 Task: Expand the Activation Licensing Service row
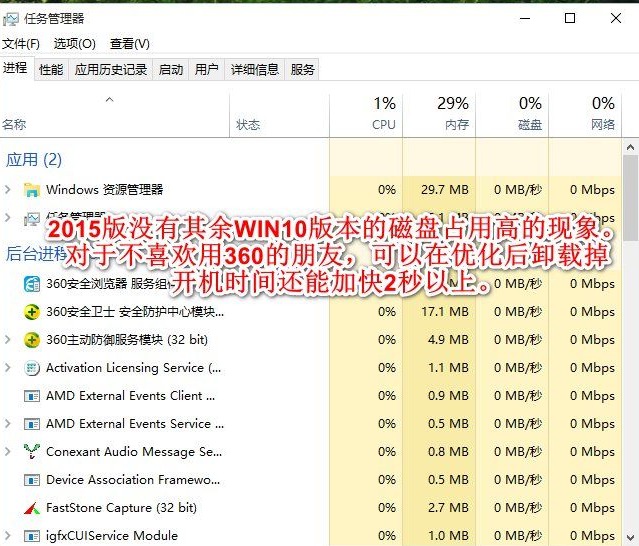(7, 368)
